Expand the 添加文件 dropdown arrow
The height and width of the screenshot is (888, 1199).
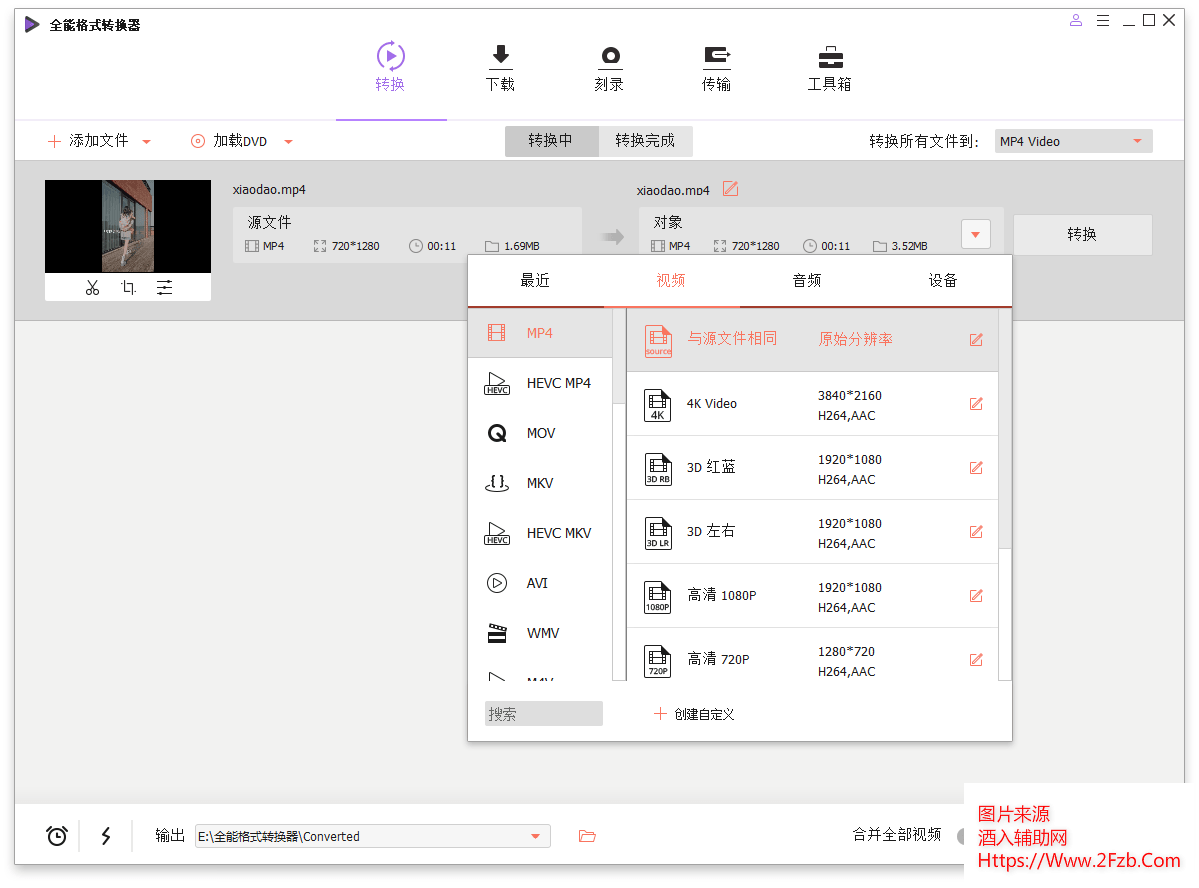pyautogui.click(x=146, y=142)
